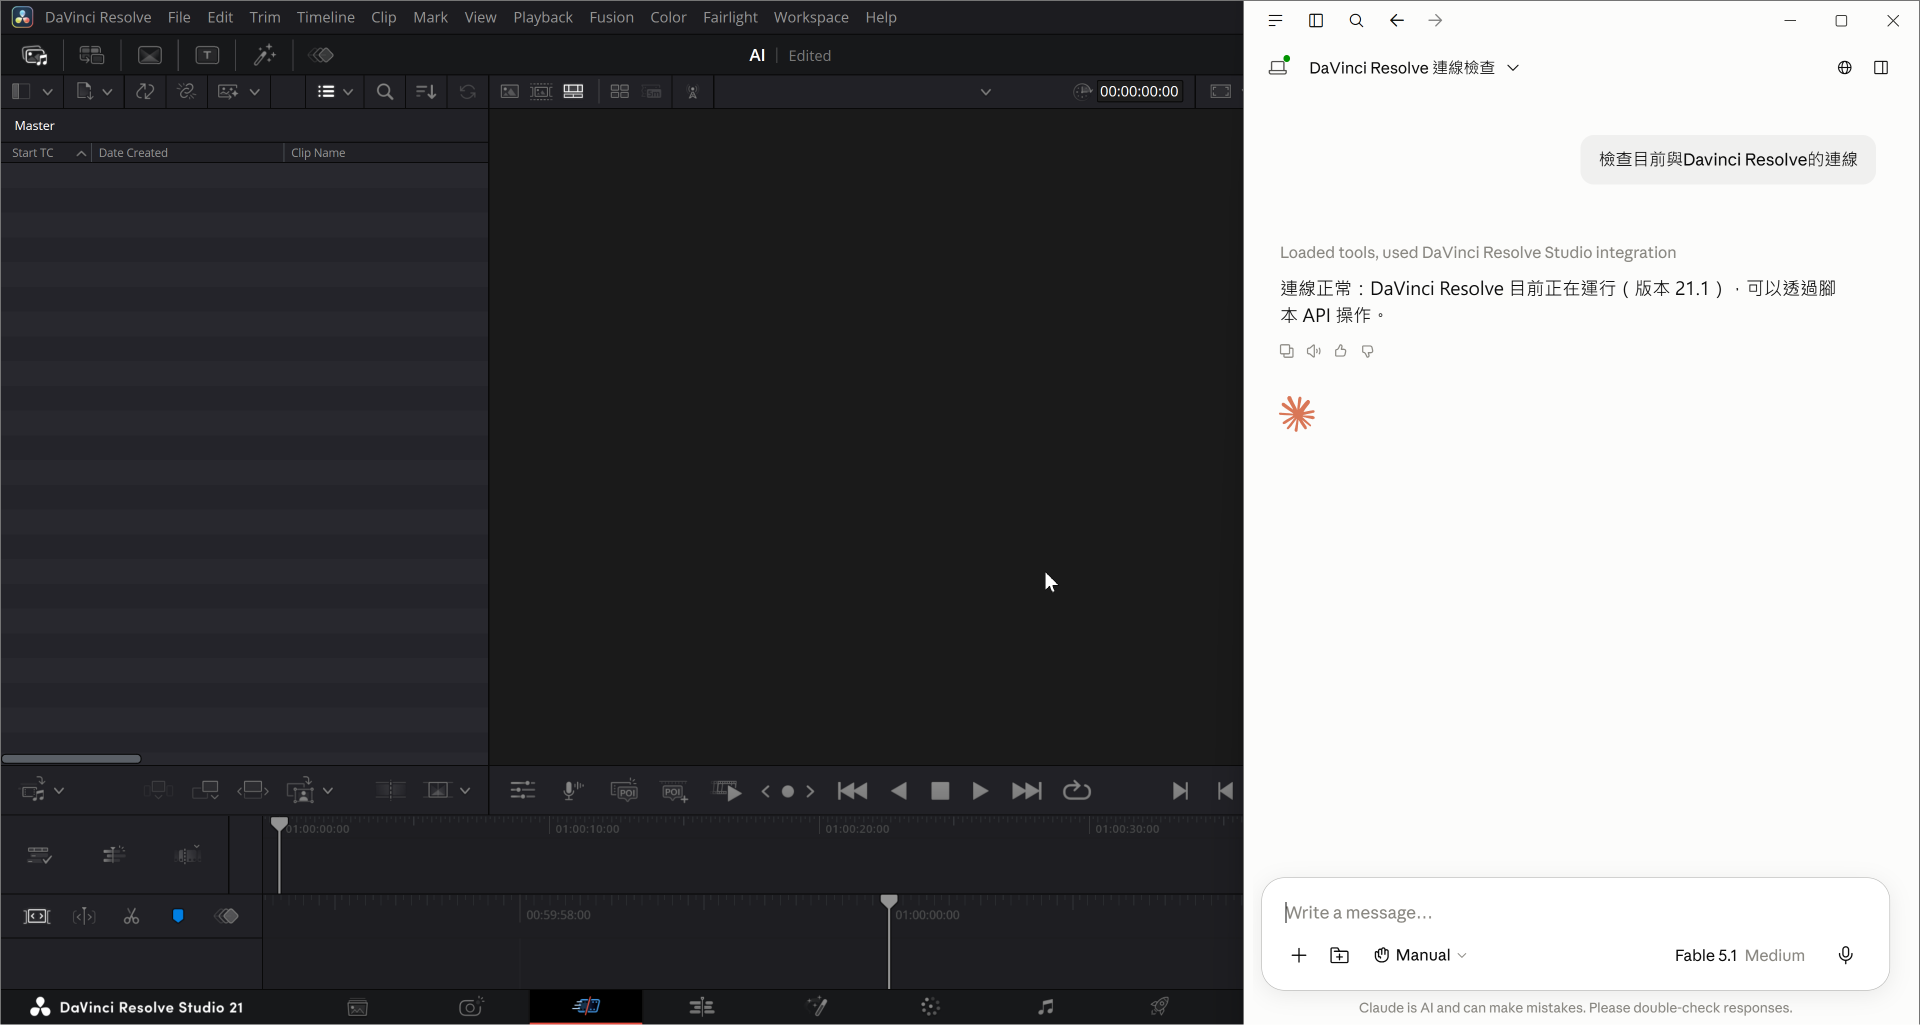1920x1025 pixels.
Task: Toggle voice dictation microphone in Claude
Action: tap(1846, 955)
